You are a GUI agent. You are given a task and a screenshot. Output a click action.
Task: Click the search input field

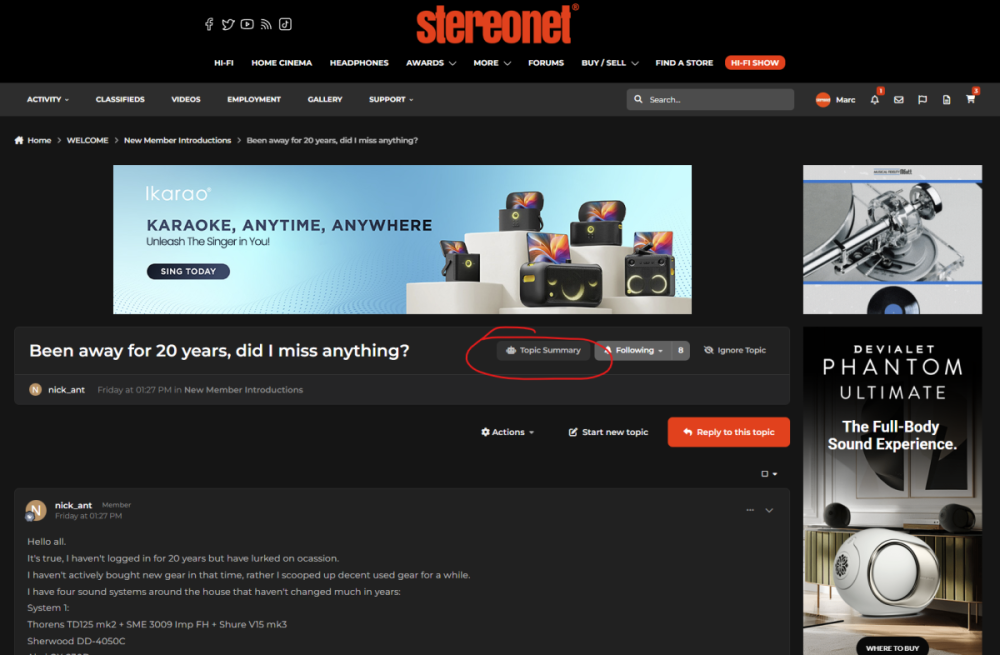[715, 100]
